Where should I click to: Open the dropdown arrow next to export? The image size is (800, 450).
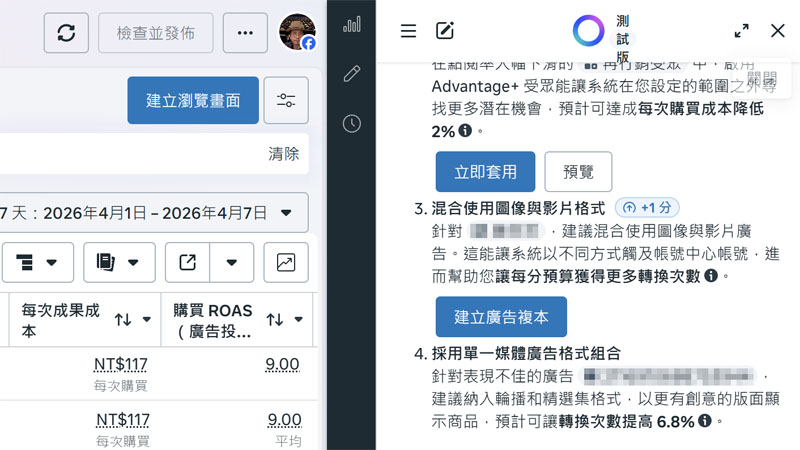[232, 262]
